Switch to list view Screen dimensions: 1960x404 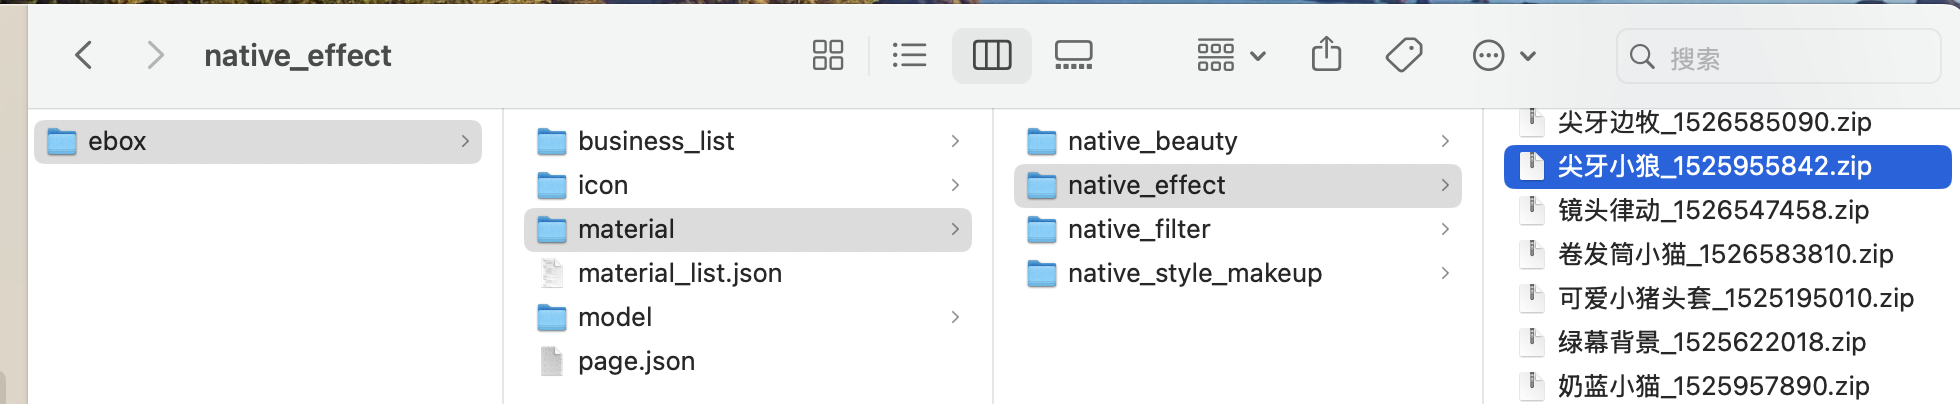(908, 55)
